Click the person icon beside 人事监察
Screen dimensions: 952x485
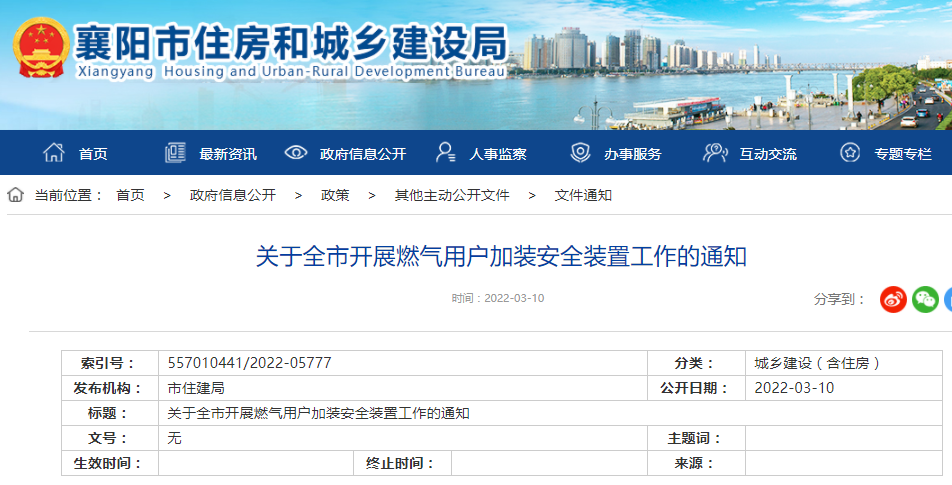pos(446,152)
